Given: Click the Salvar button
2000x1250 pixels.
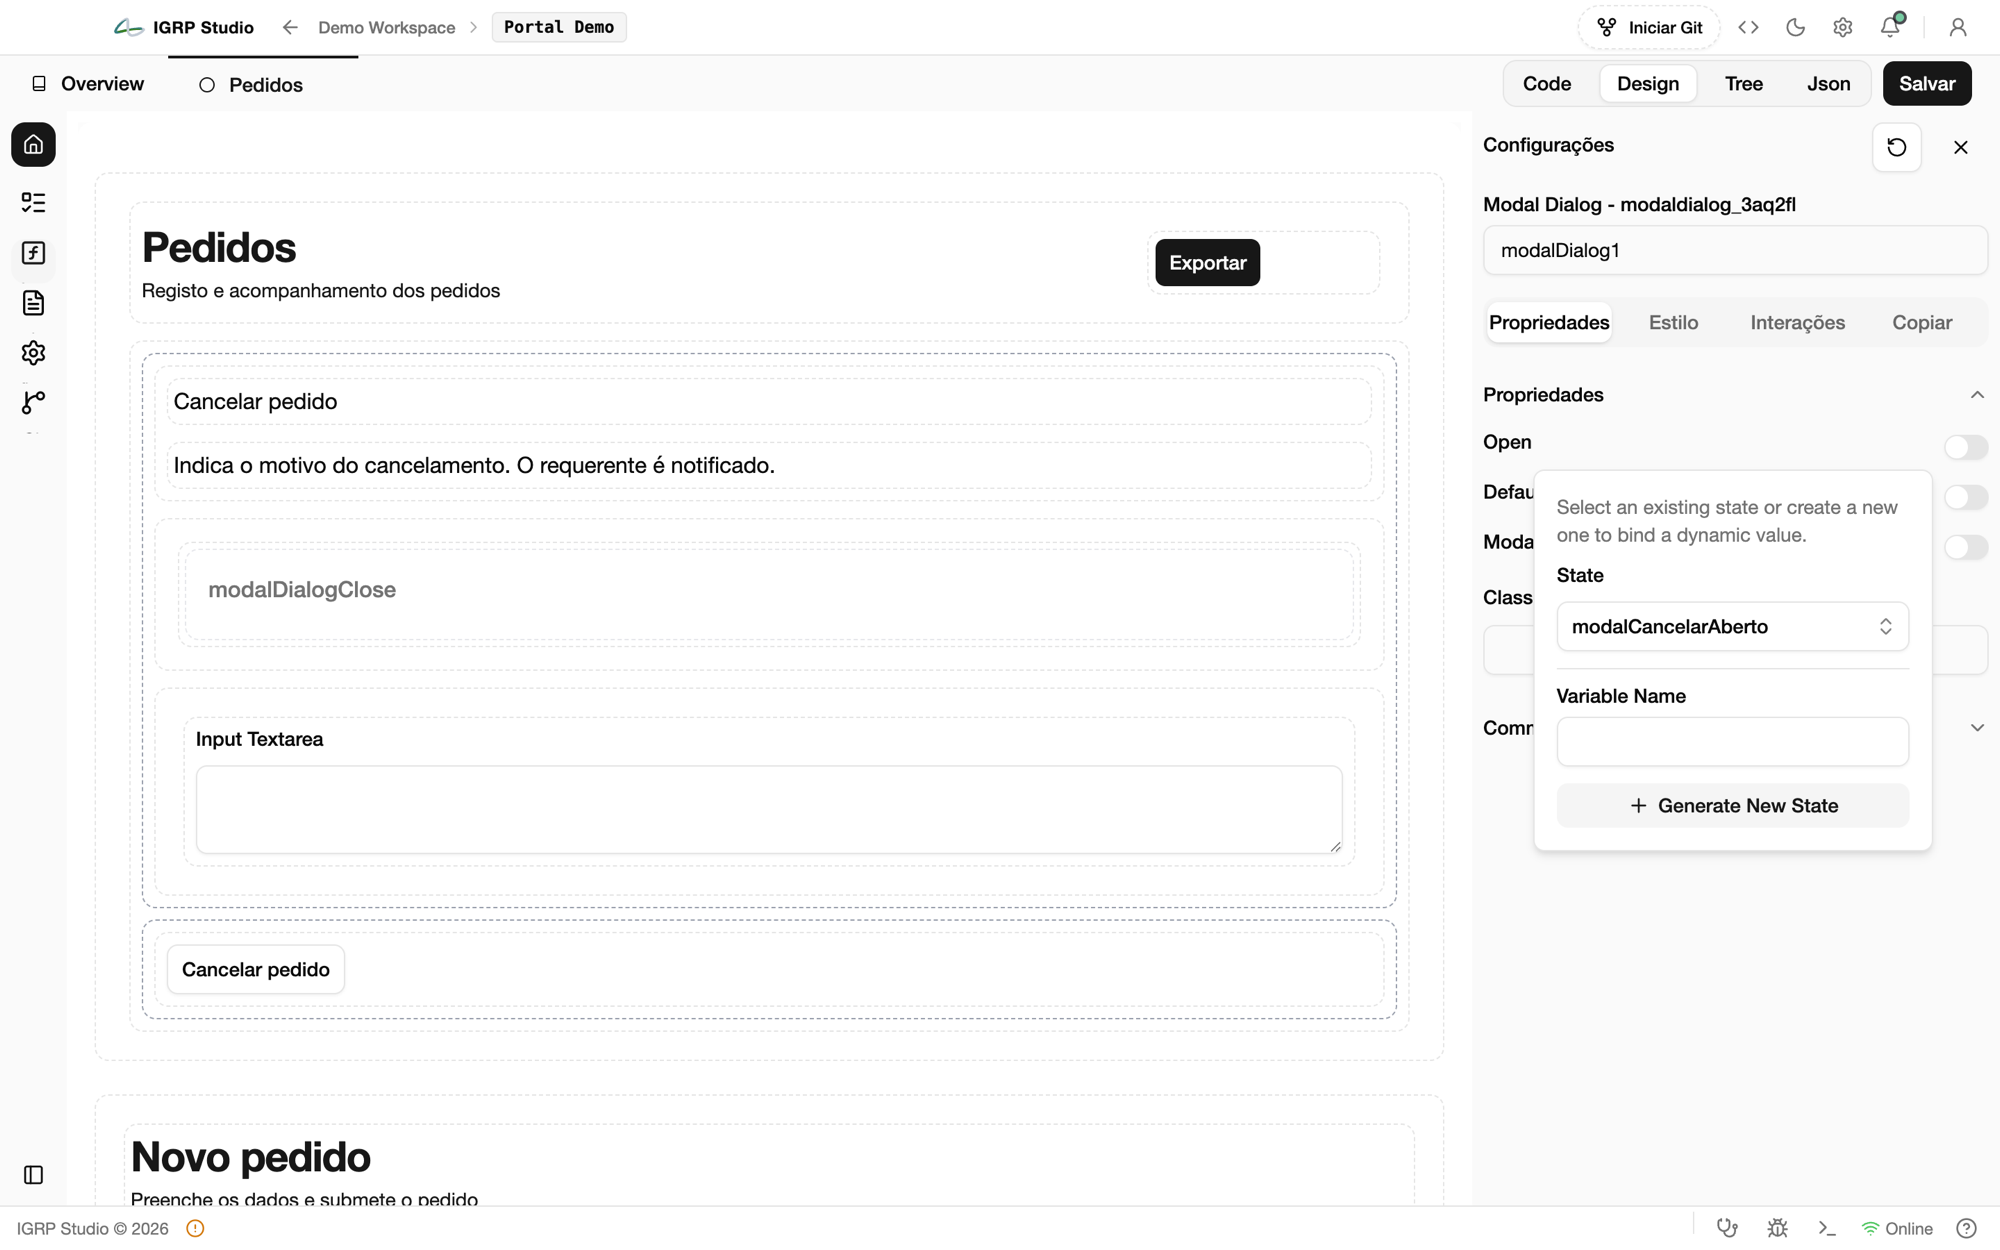Looking at the screenshot, I should point(1927,84).
